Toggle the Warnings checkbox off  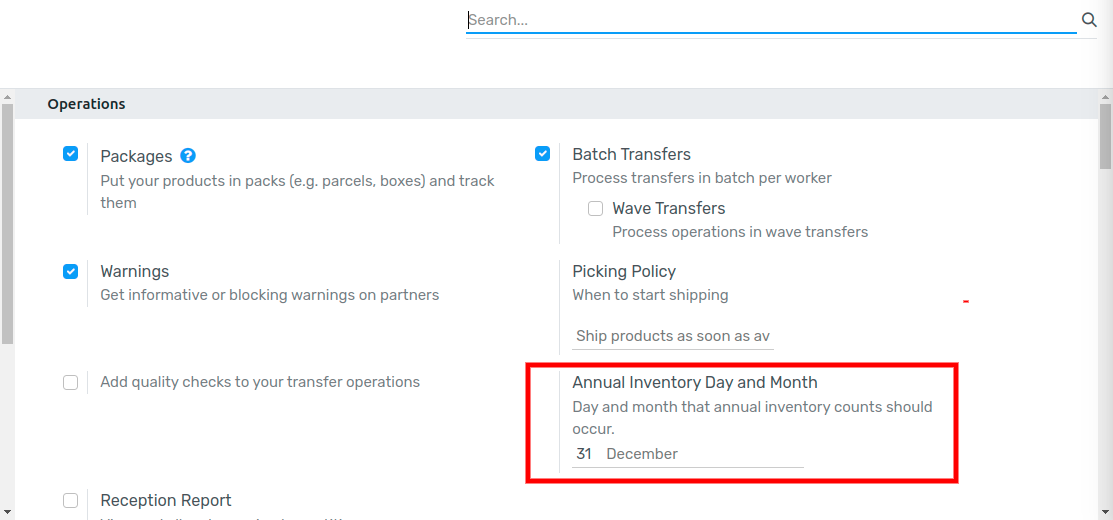coord(71,271)
